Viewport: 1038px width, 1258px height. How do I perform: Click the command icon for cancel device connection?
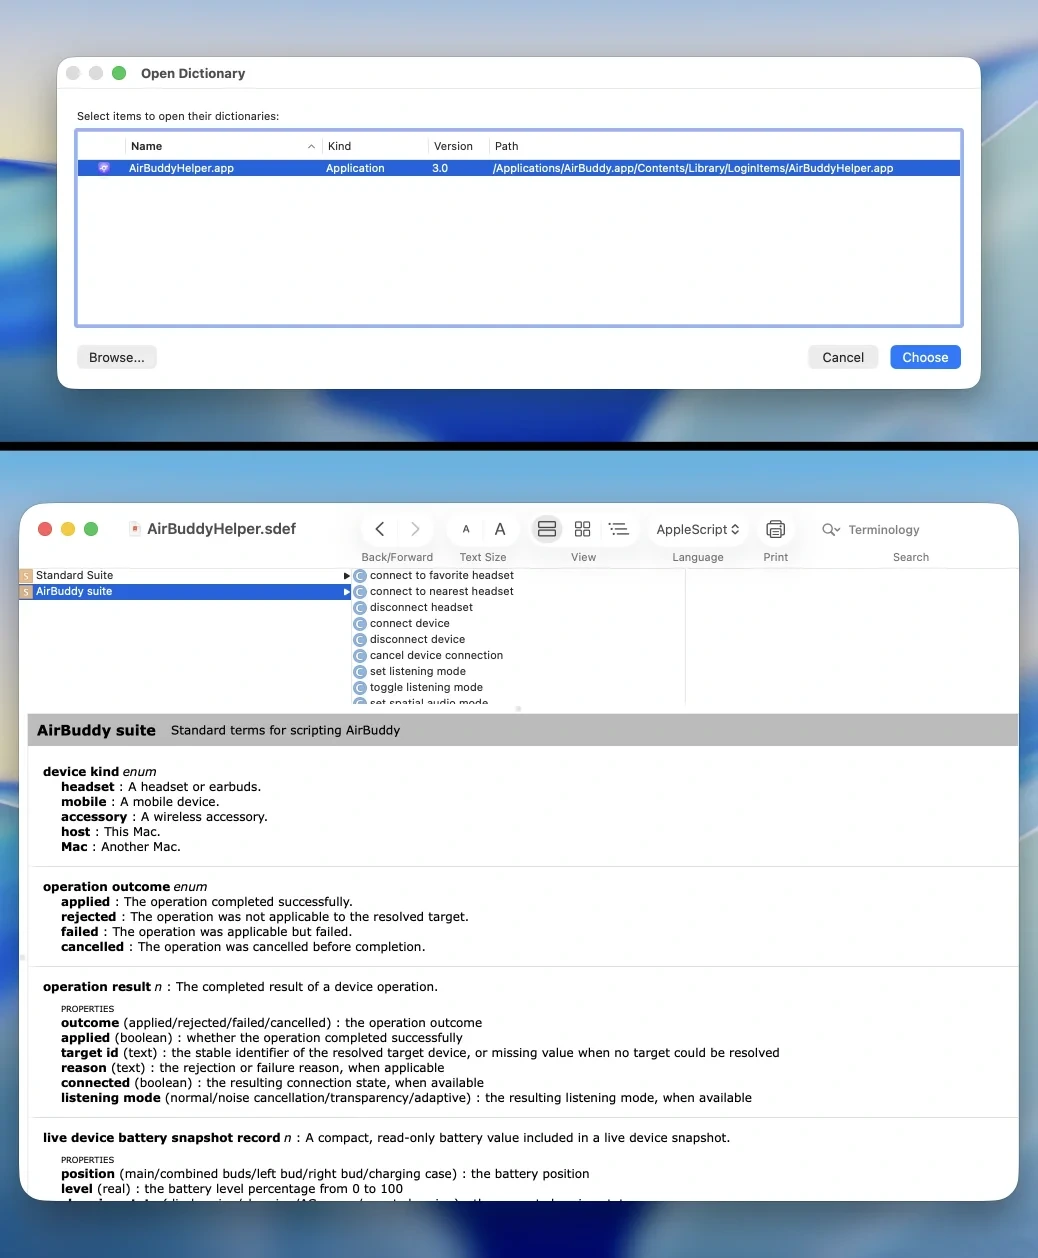(360, 656)
